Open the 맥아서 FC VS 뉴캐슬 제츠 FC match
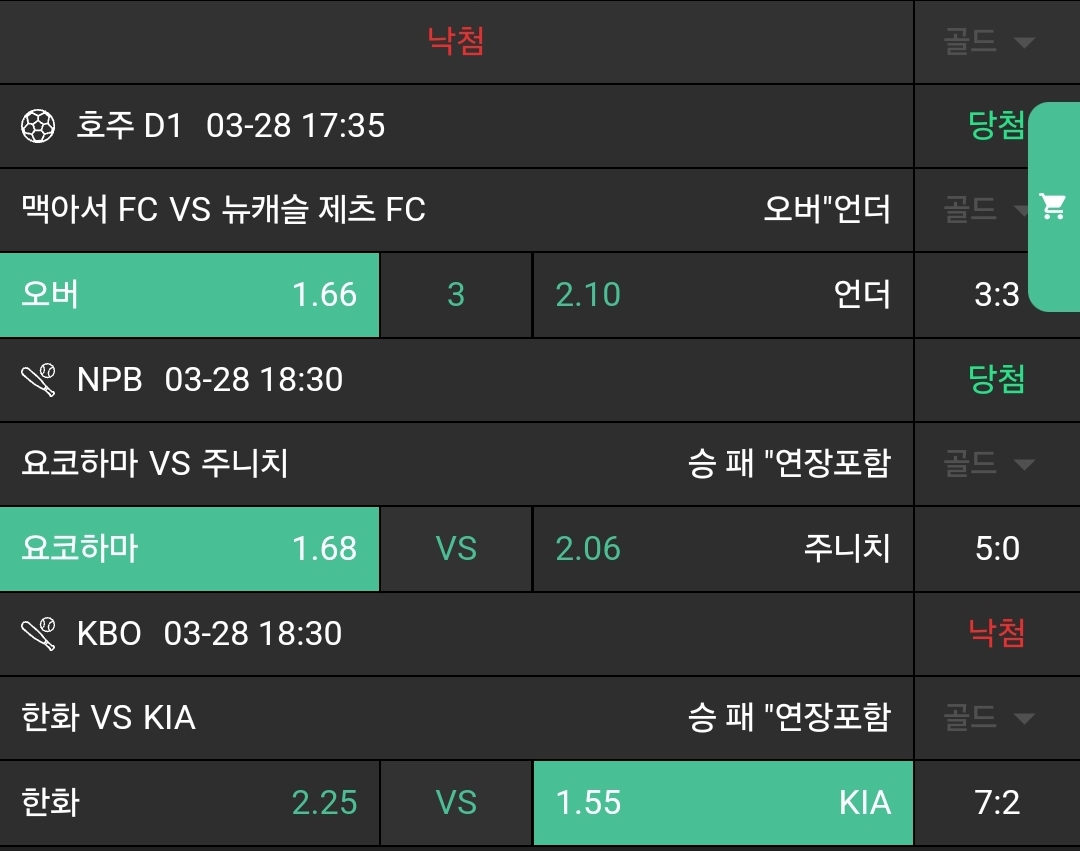This screenshot has height=851, width=1080. click(224, 210)
